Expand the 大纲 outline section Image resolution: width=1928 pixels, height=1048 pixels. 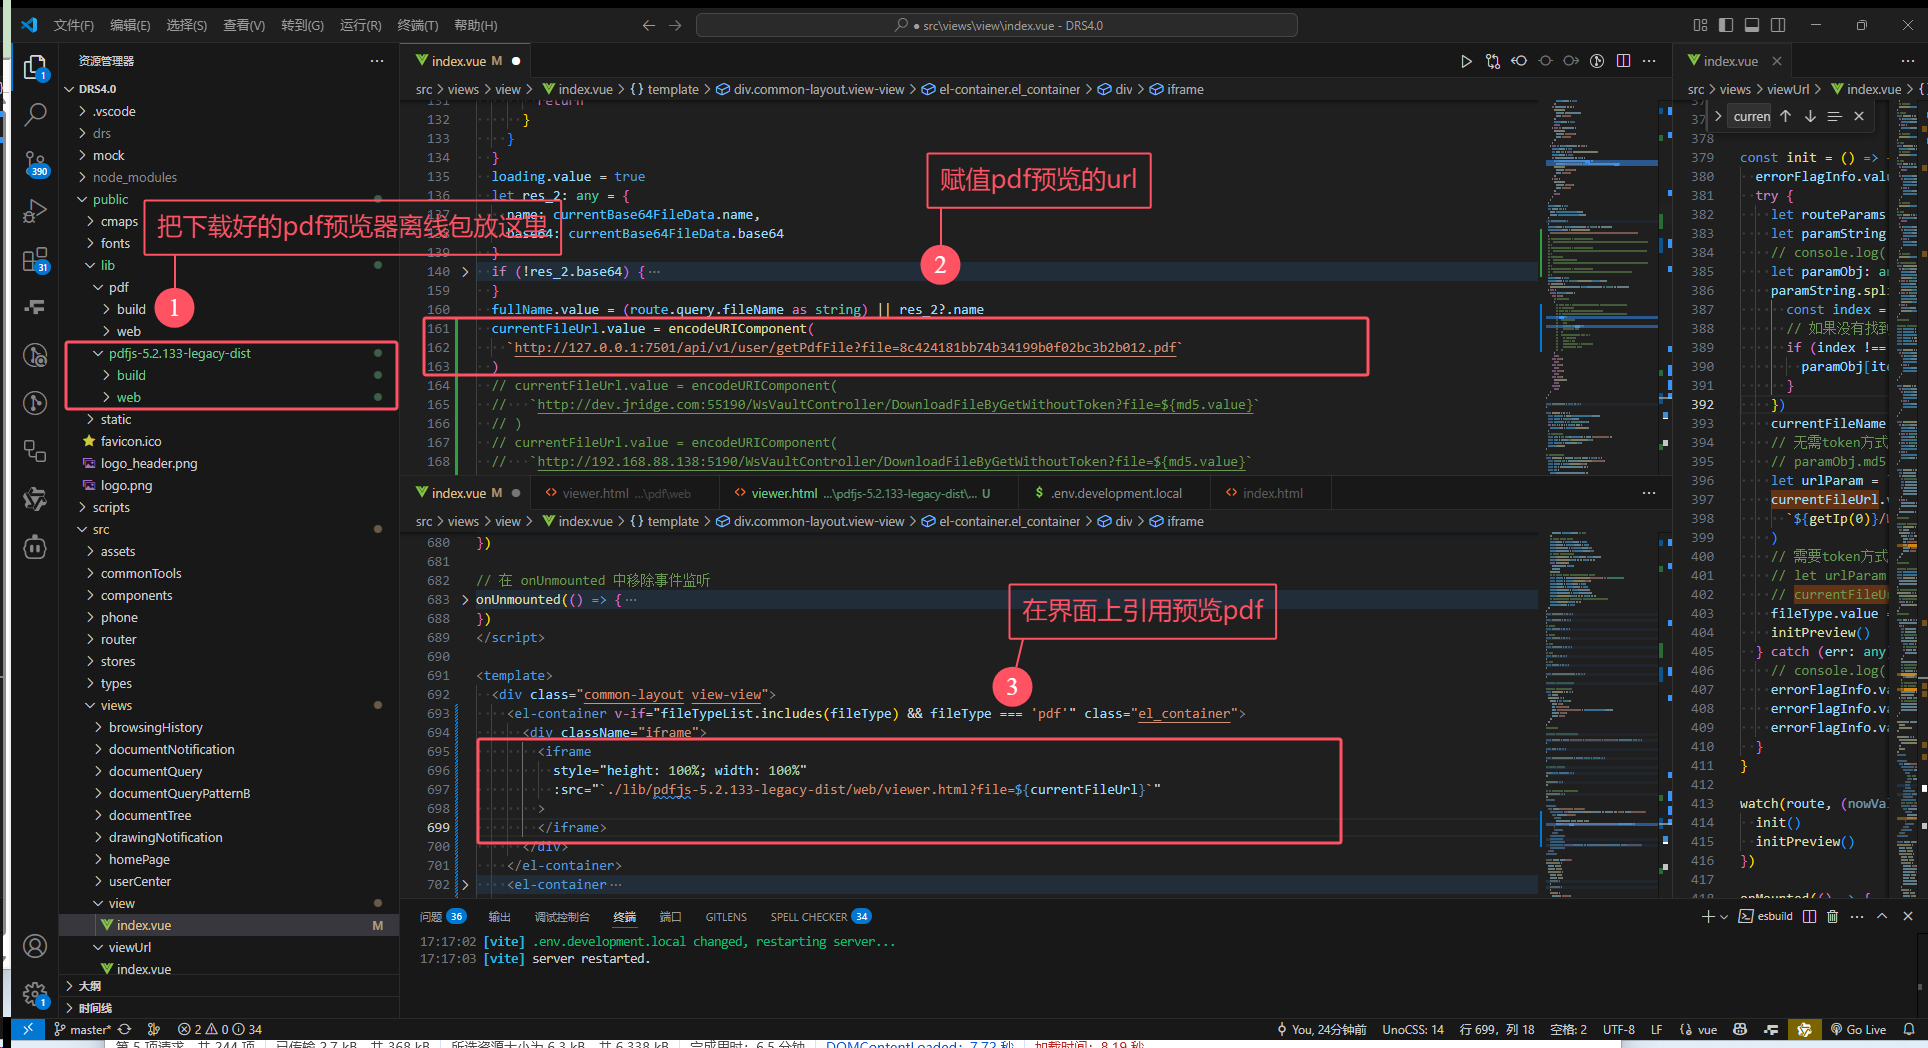pos(90,985)
